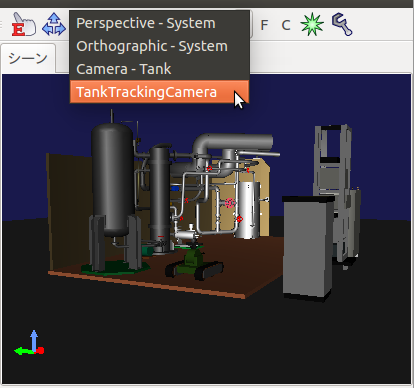This screenshot has width=414, height=388.
Task: Click the green tank robot in scene
Action: point(194,263)
